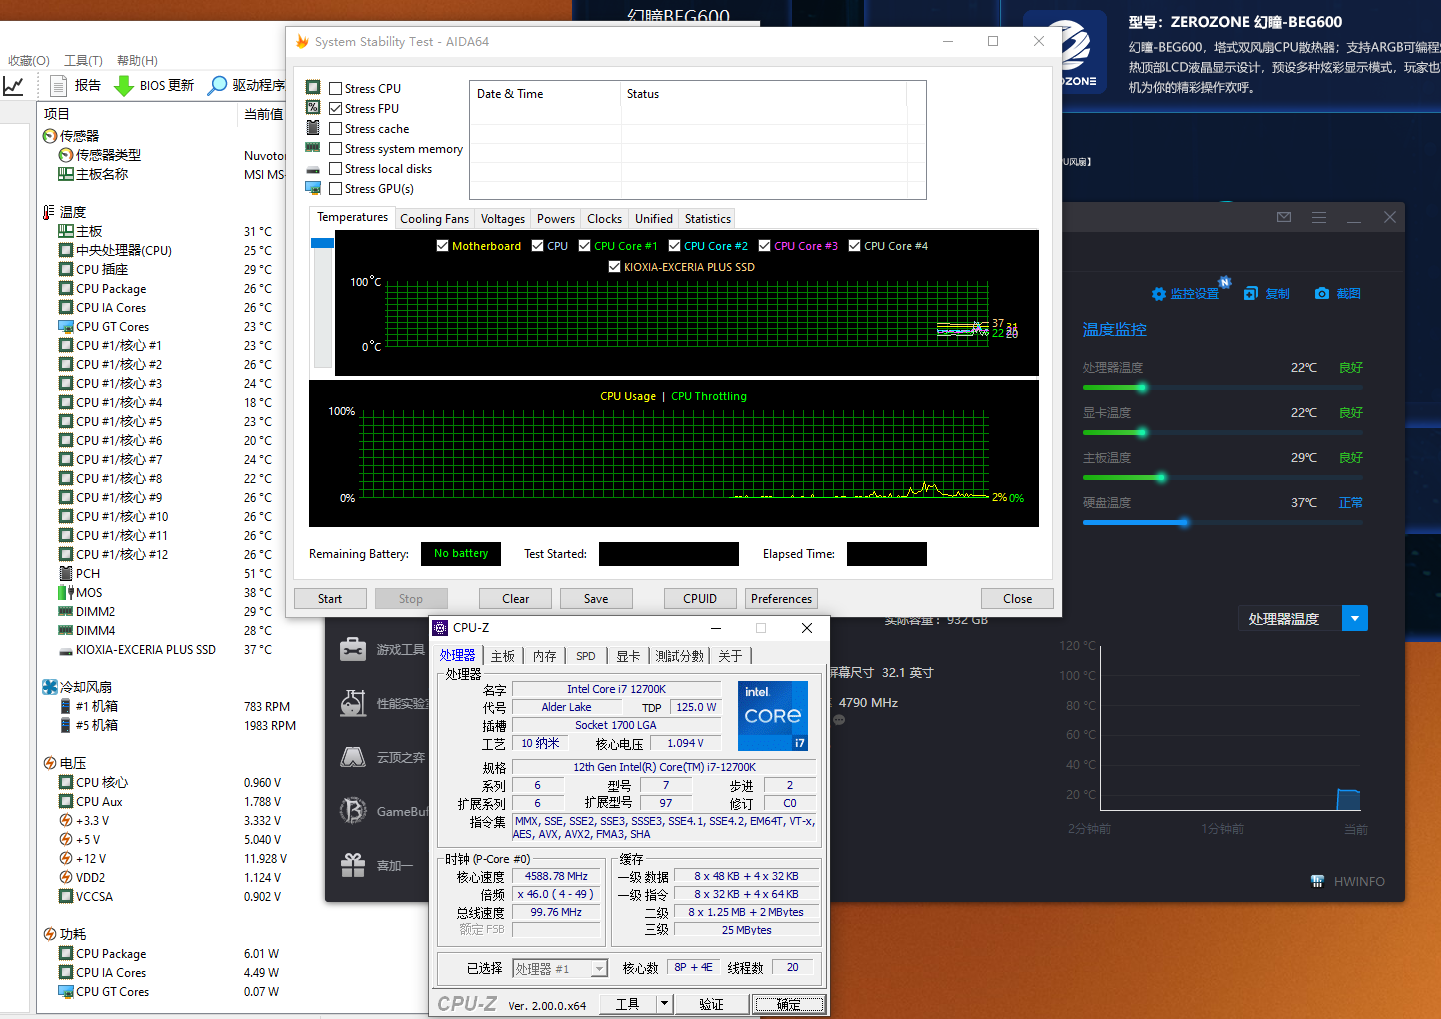
Task: Click the 温度监控 link in monitor window
Action: click(x=1114, y=329)
